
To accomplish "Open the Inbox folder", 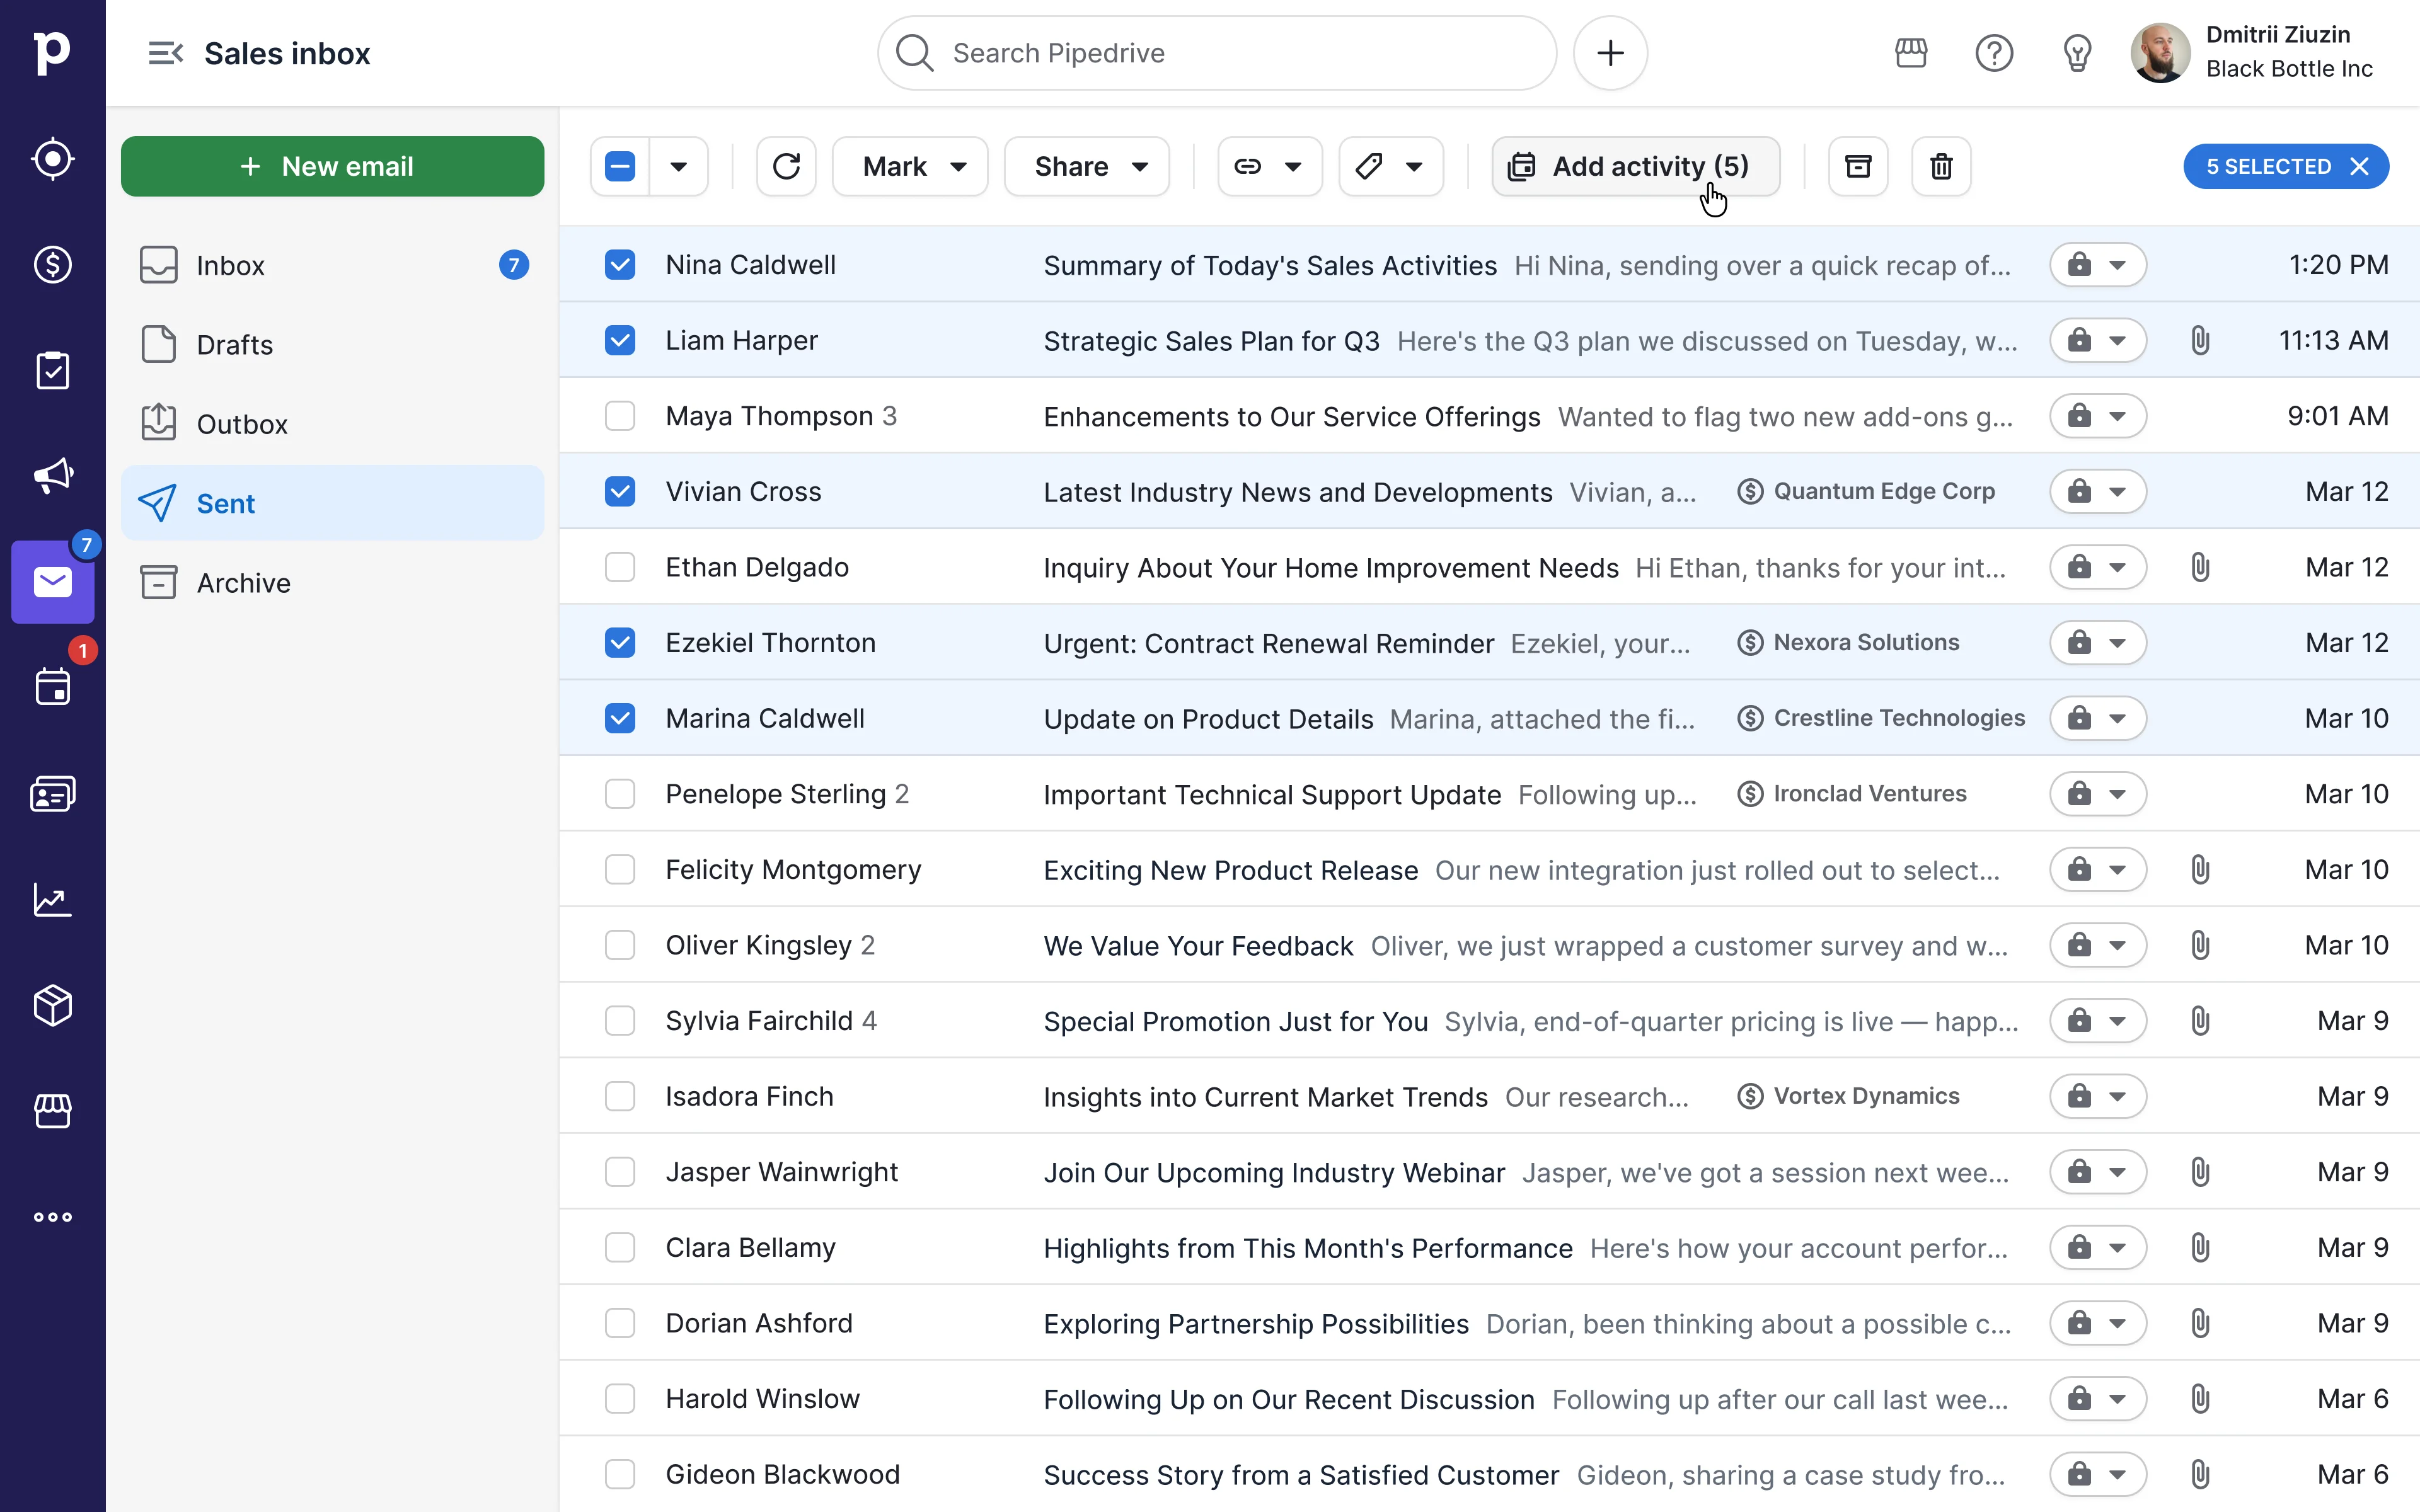I will tap(333, 265).
